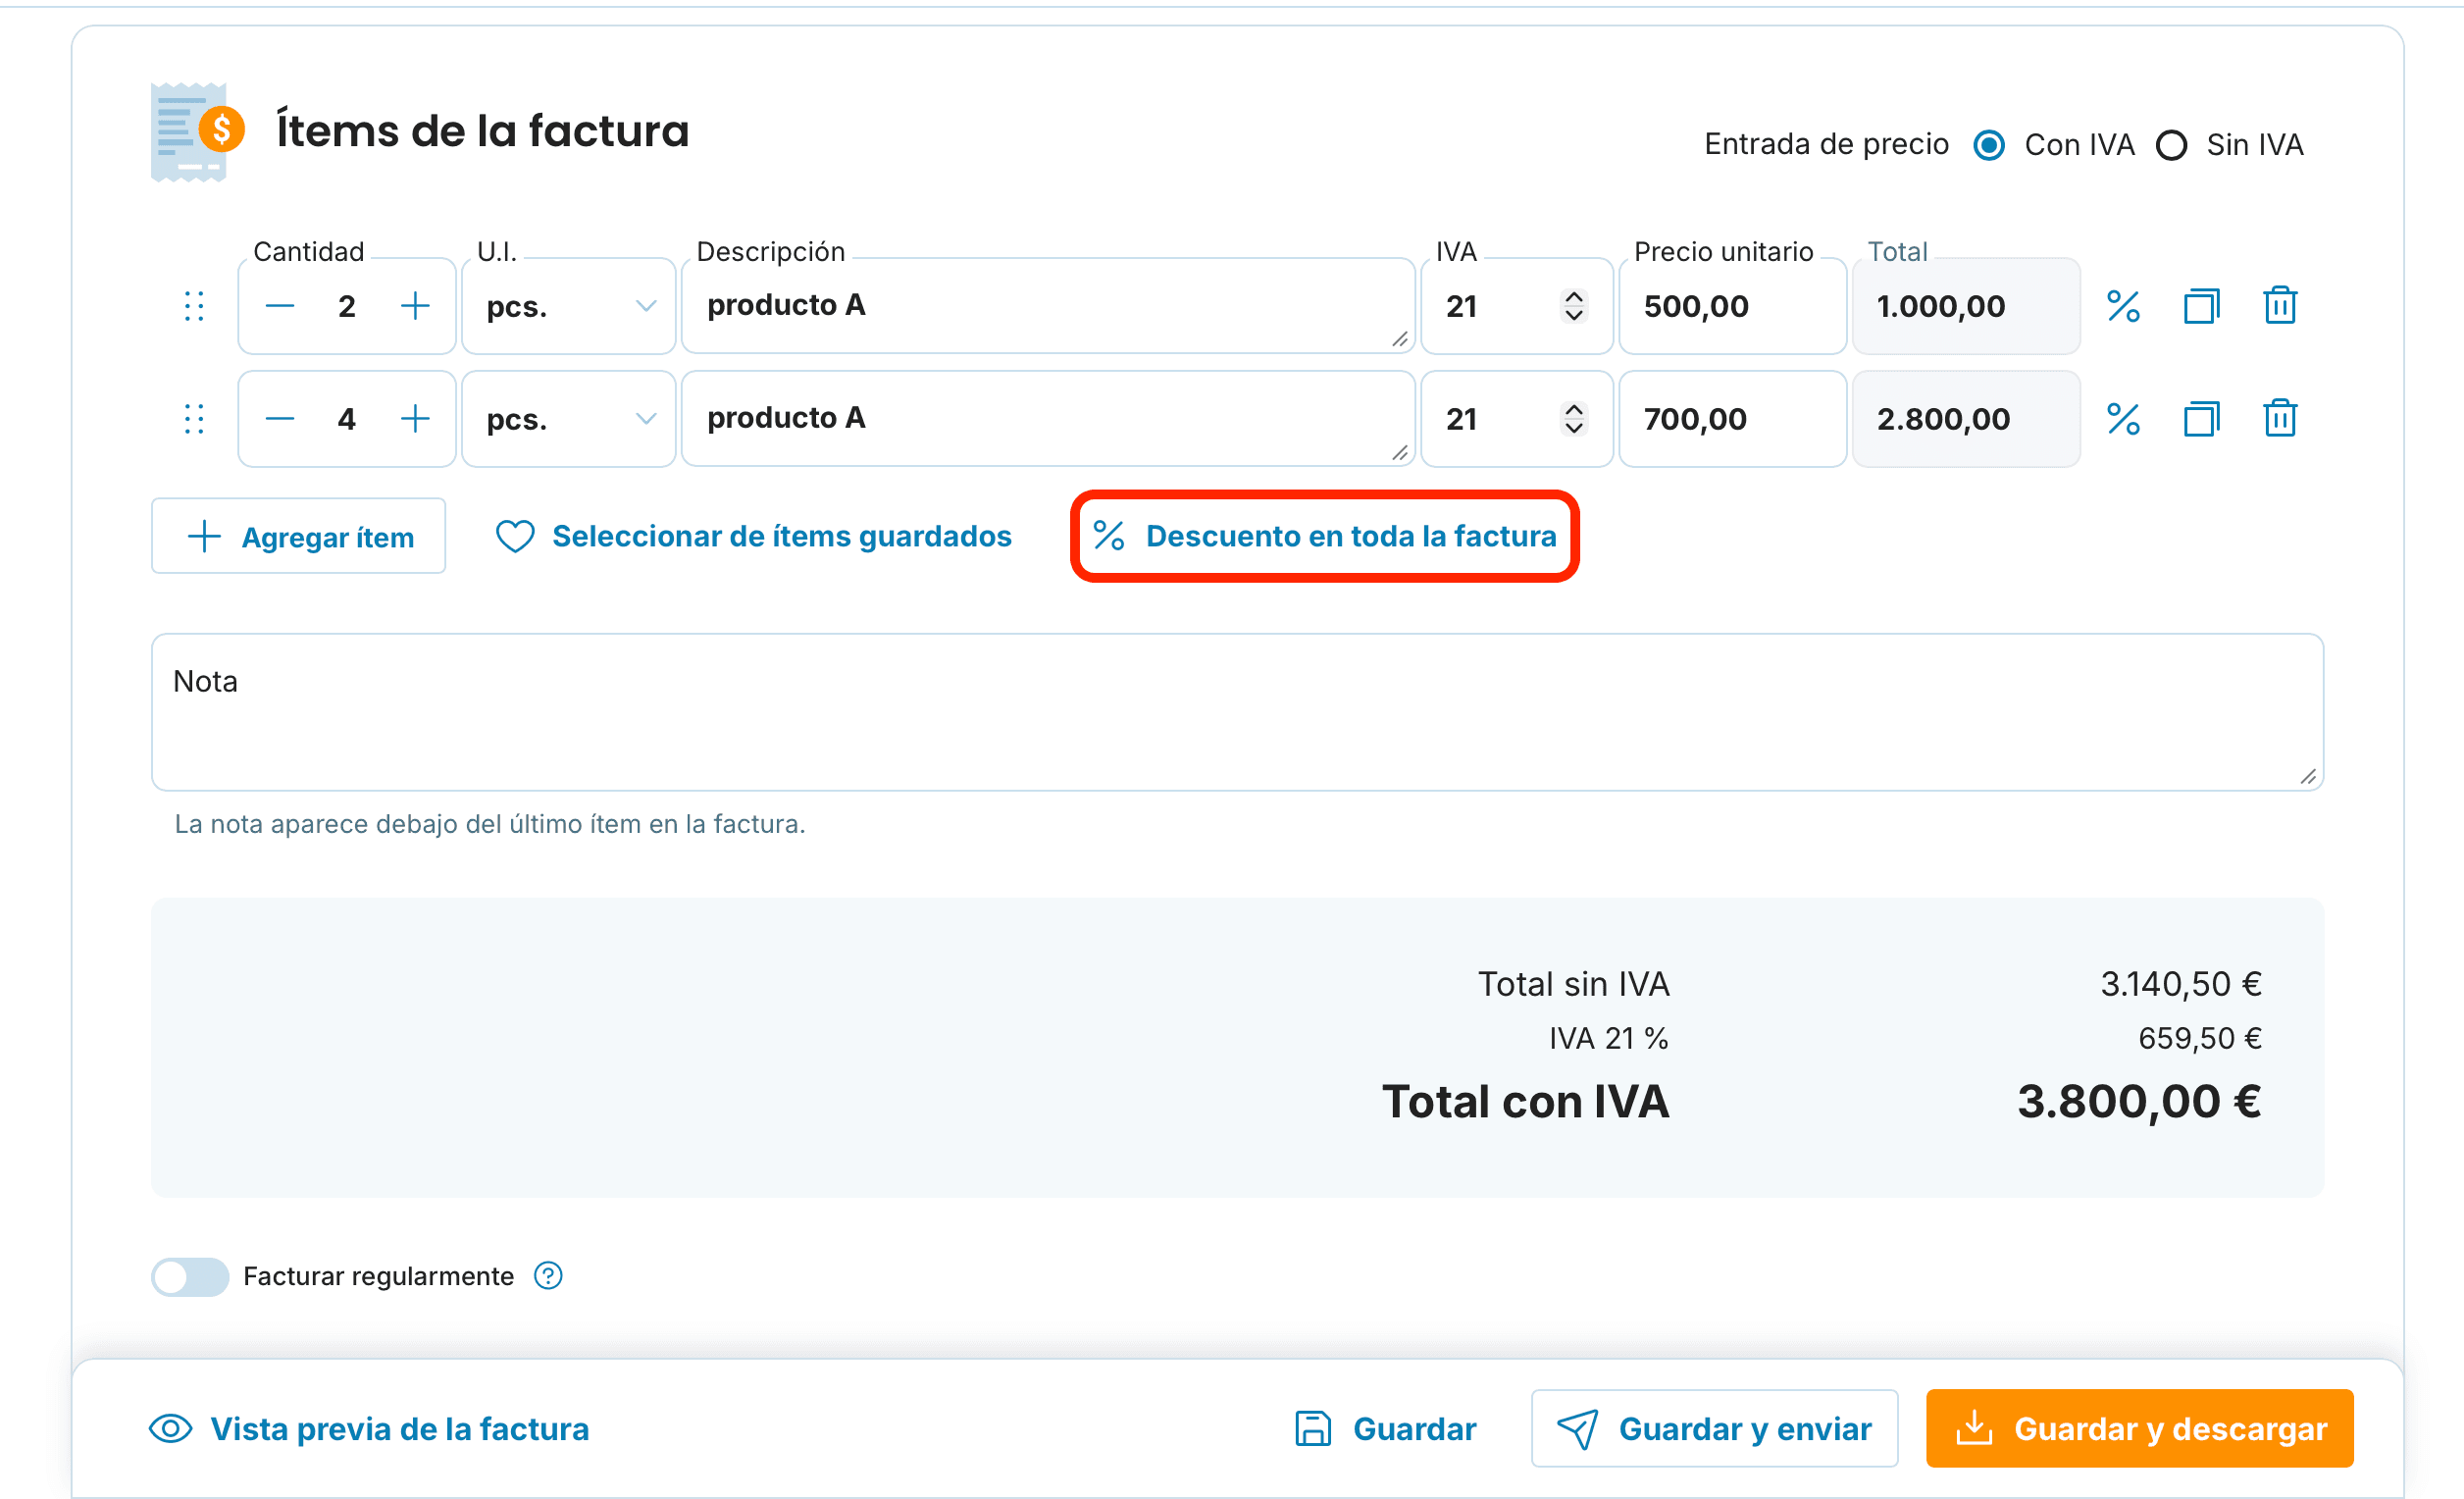Image resolution: width=2464 pixels, height=1499 pixels.
Task: Delete the 1.000,00 item row
Action: point(2280,306)
